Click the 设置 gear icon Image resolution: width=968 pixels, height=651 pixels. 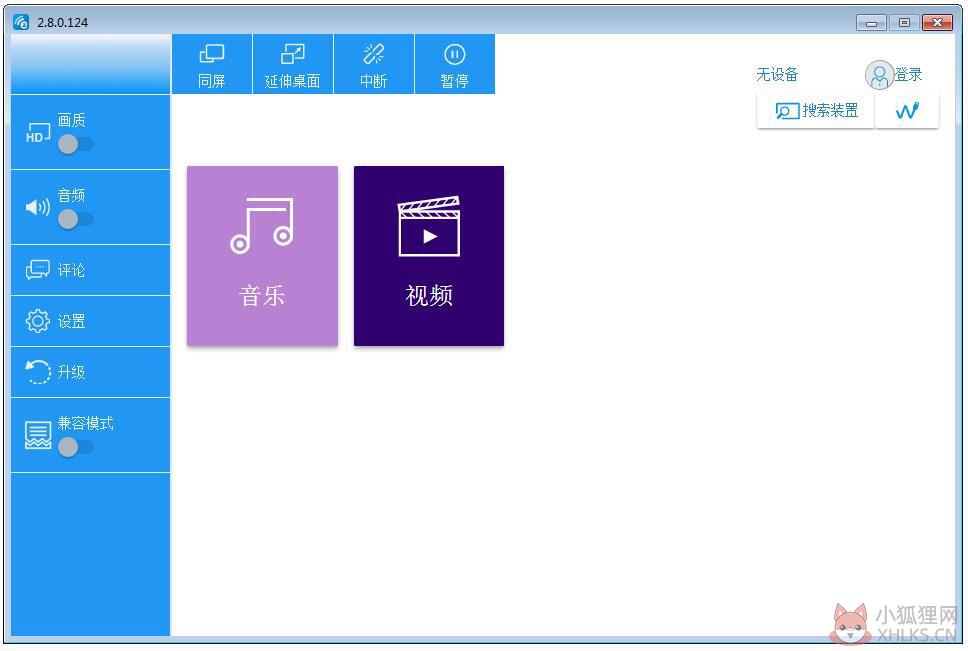point(38,321)
